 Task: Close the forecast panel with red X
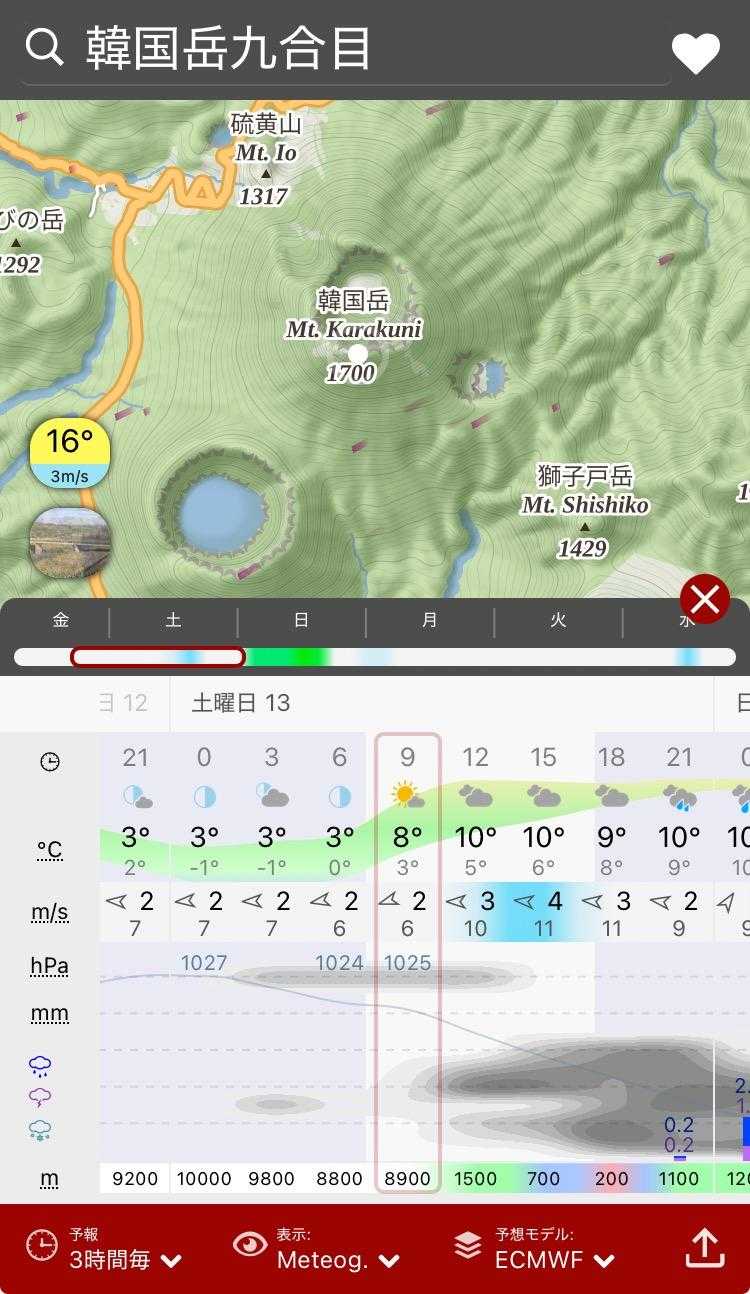[x=705, y=600]
